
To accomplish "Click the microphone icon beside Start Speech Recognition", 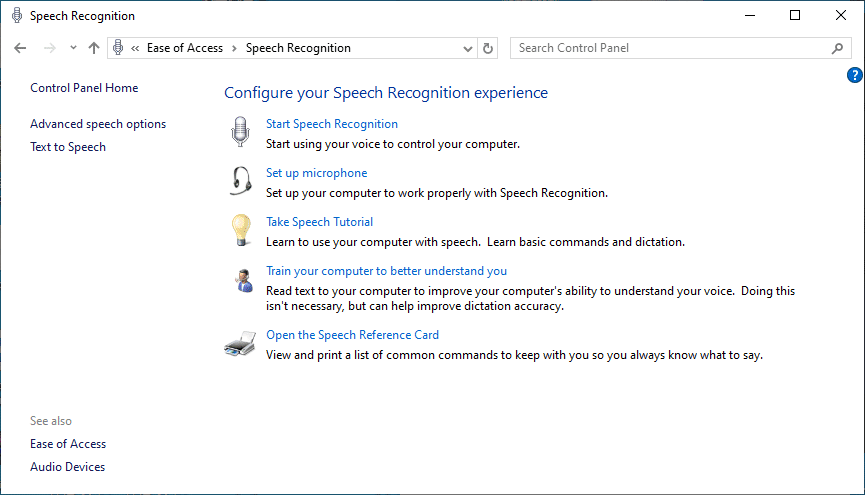I will pyautogui.click(x=240, y=131).
